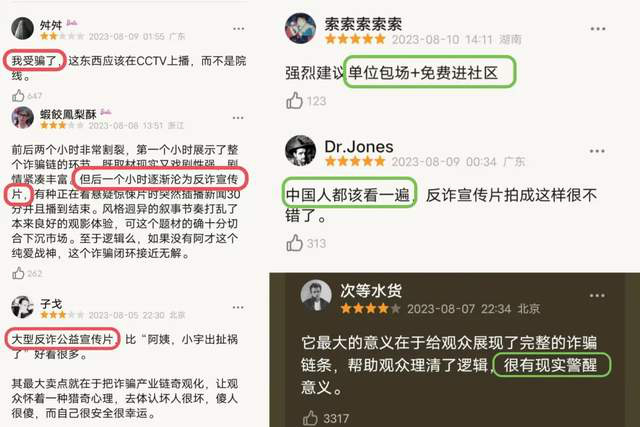Like 次等水货's review with 3317 likes
The width and height of the screenshot is (640, 427).
coord(310,418)
